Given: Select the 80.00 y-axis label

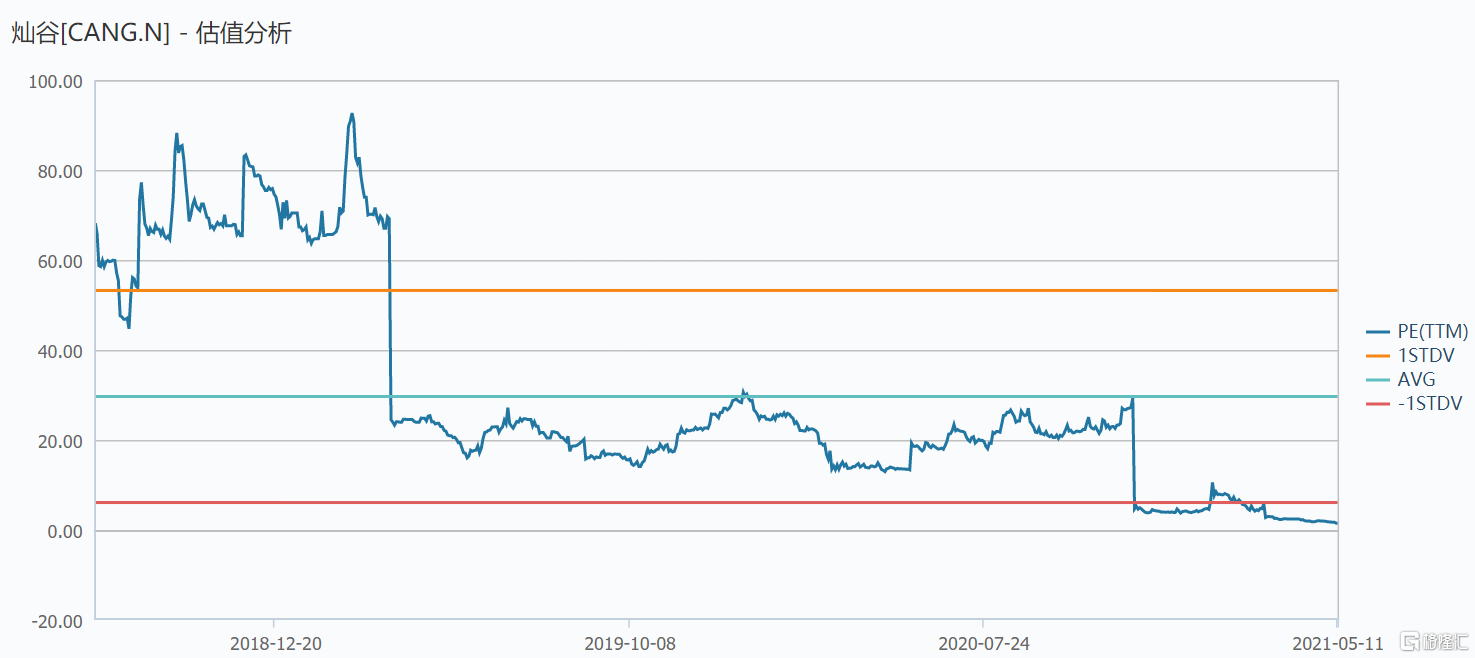Looking at the screenshot, I should point(60,171).
